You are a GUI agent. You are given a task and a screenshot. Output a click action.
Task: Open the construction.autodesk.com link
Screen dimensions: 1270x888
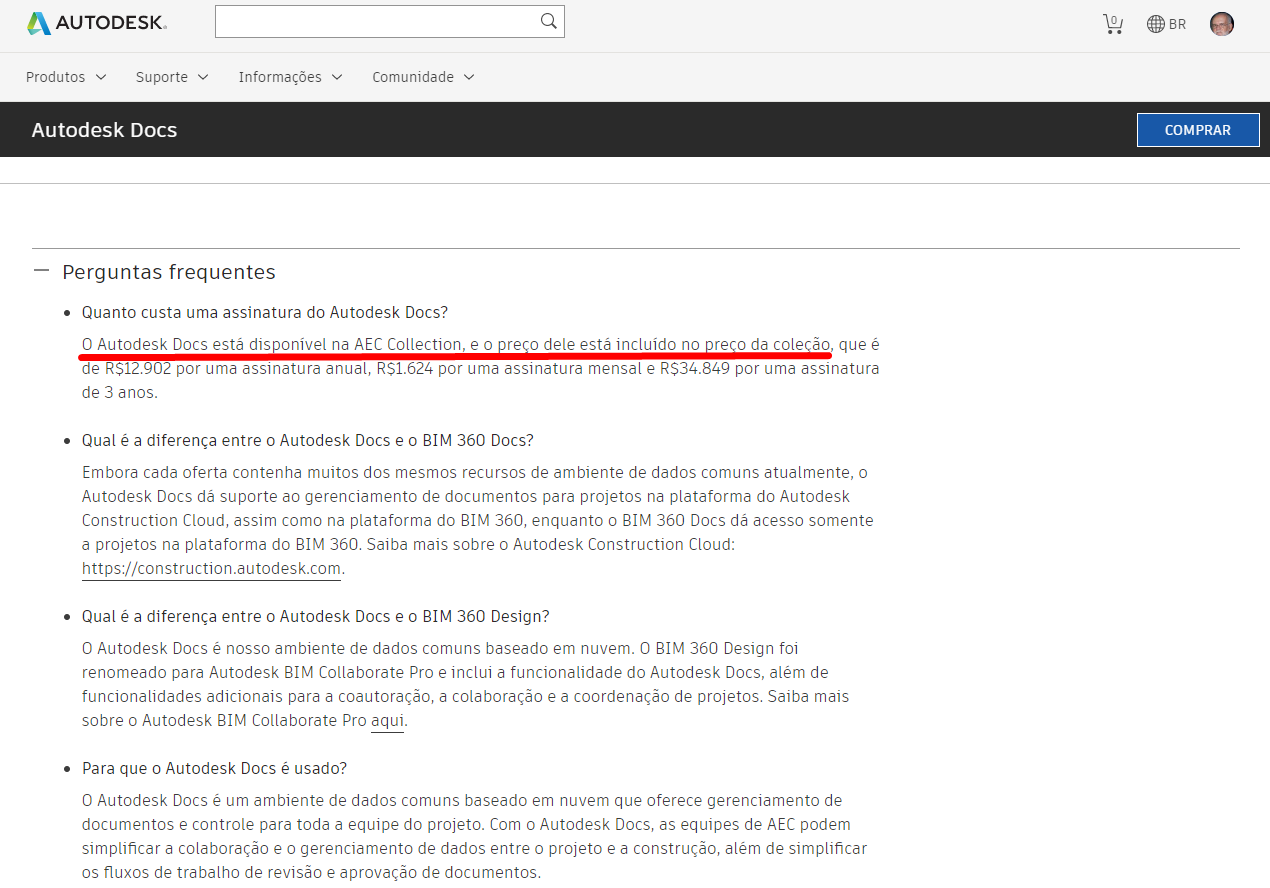pyautogui.click(x=210, y=568)
